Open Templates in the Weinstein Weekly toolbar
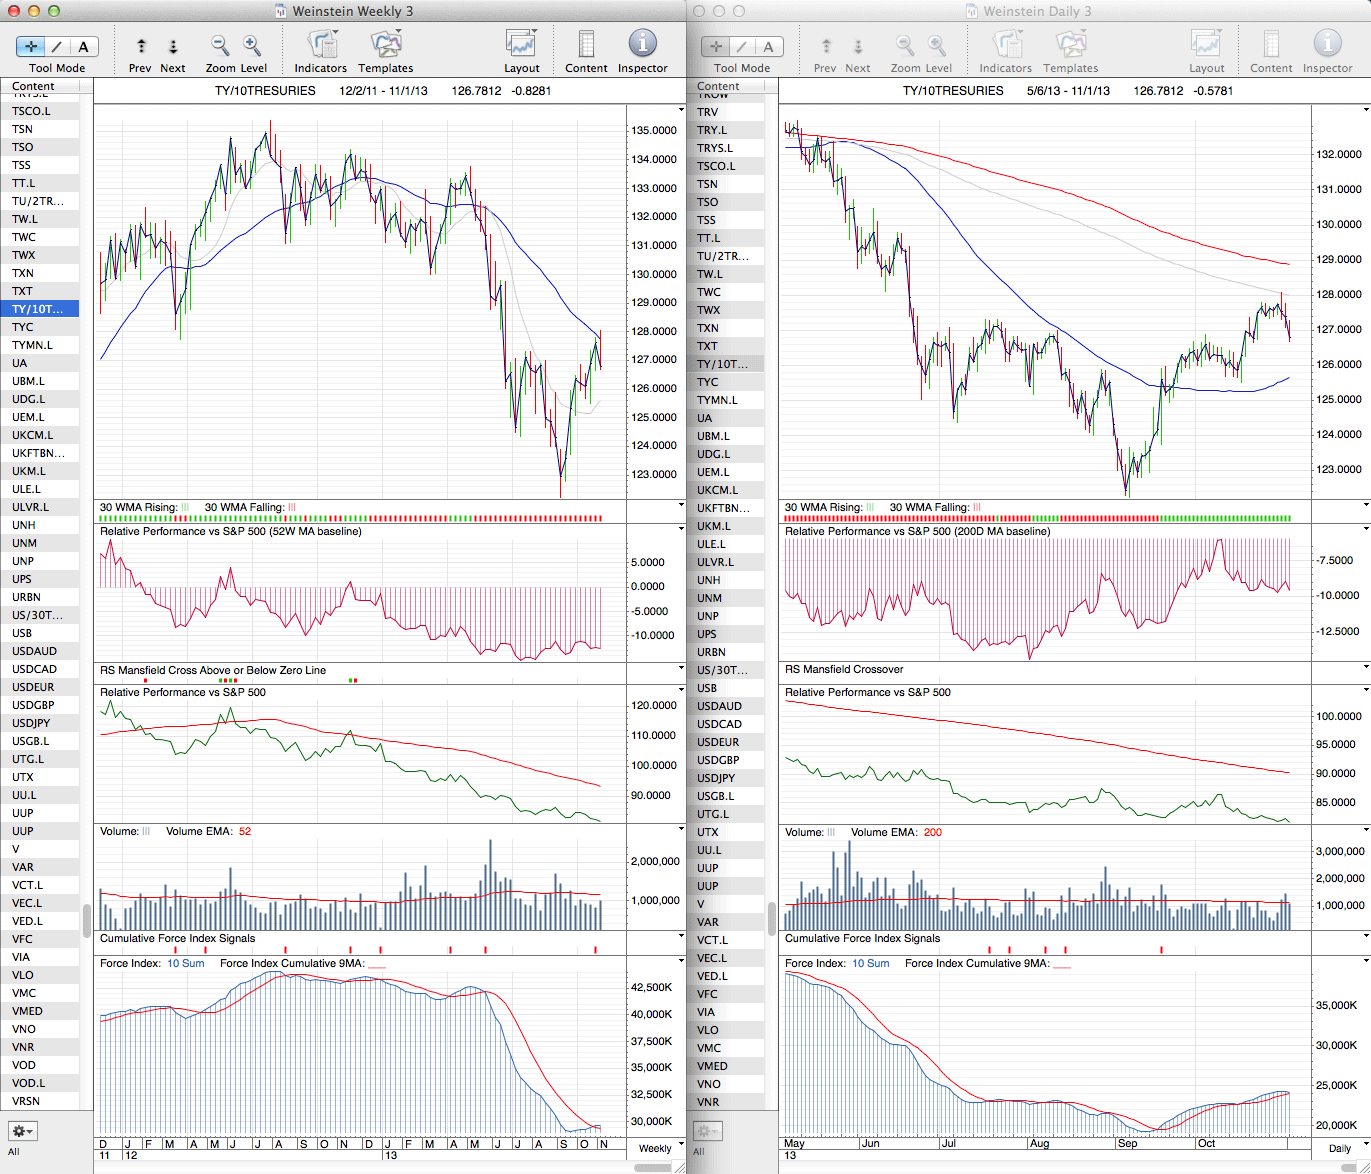 pyautogui.click(x=385, y=45)
